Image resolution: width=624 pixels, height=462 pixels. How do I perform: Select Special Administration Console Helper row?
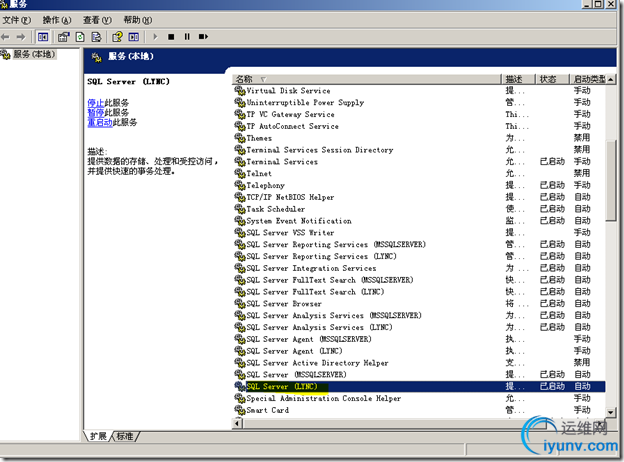coord(419,398)
